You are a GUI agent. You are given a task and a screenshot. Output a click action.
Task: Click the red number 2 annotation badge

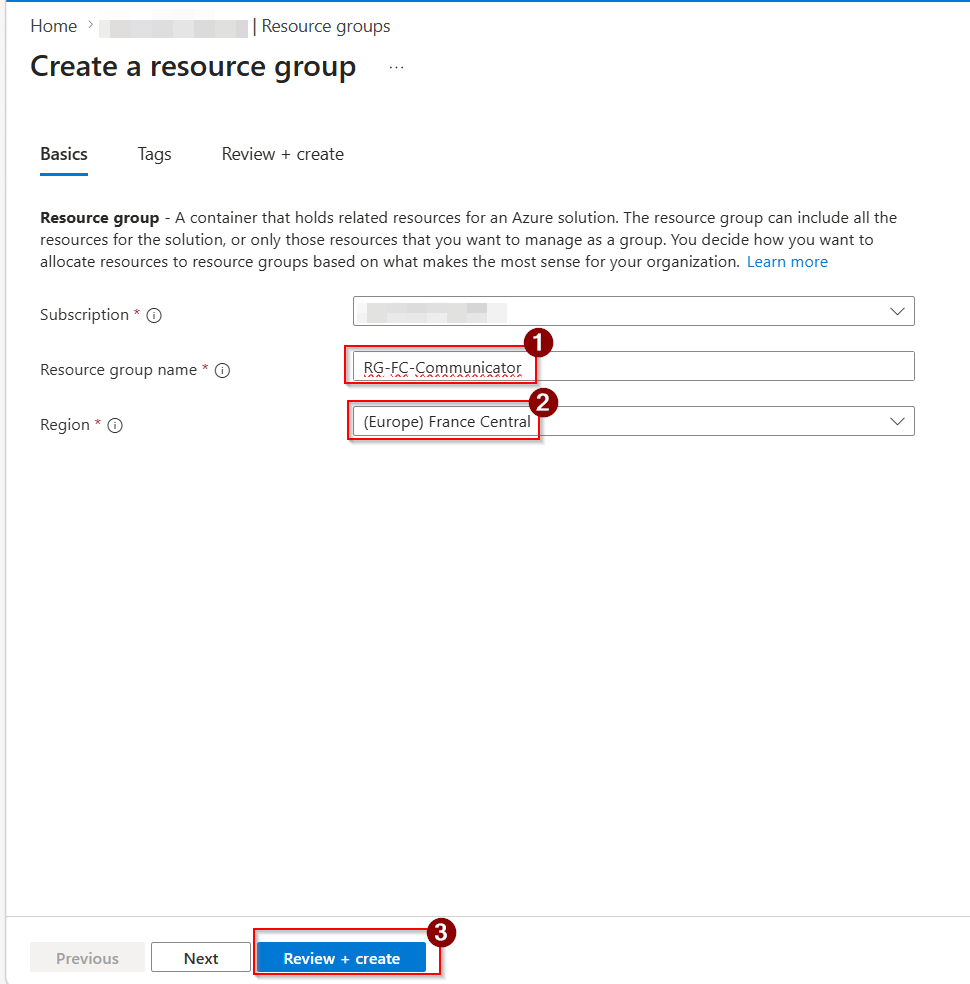542,402
